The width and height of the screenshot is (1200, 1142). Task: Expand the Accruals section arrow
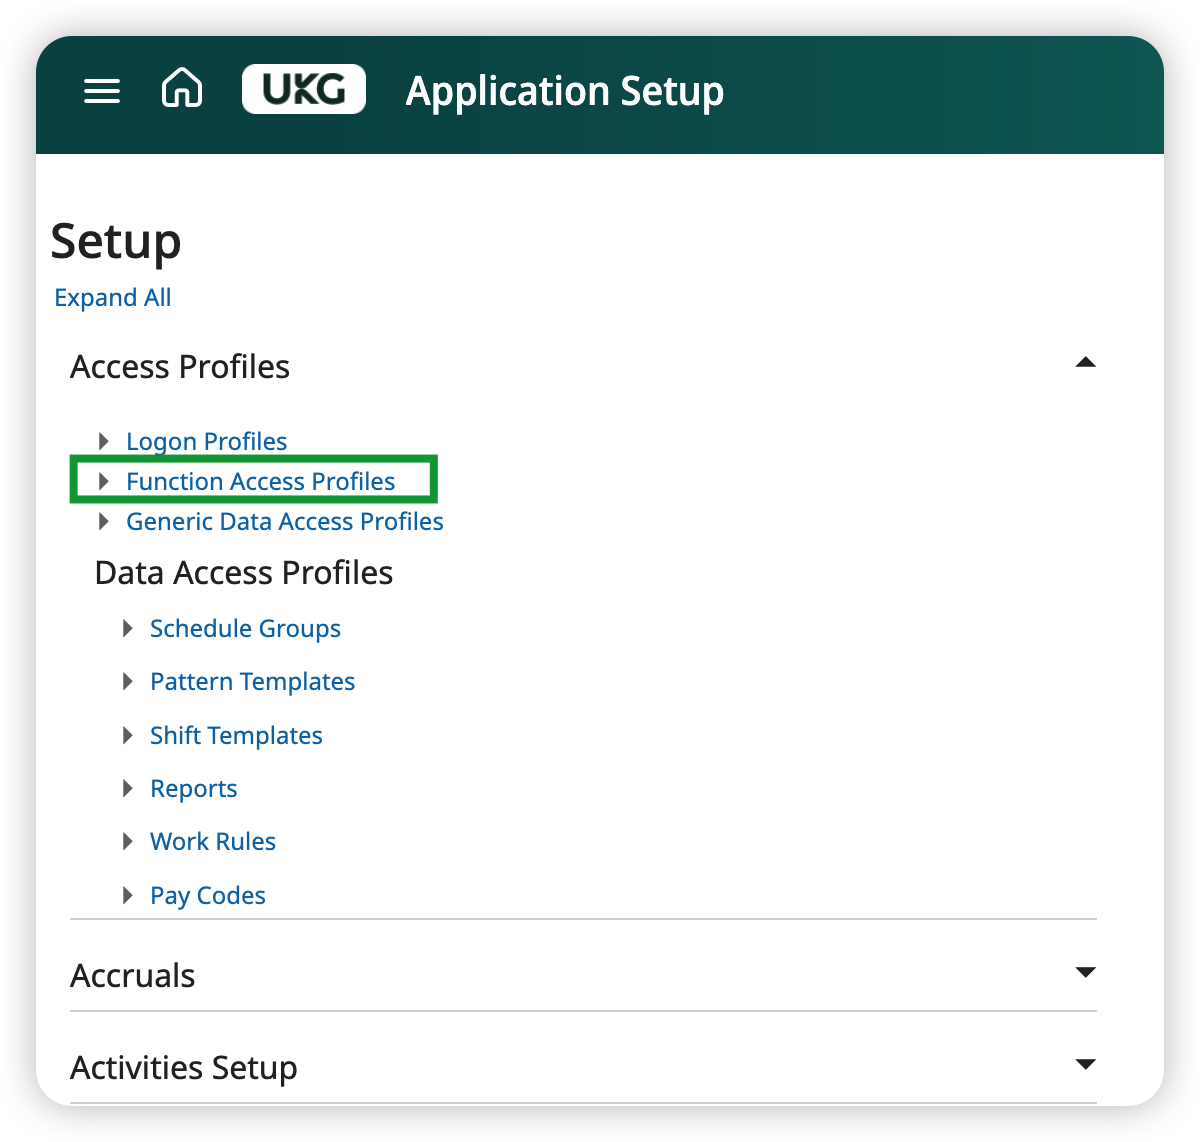point(1085,972)
